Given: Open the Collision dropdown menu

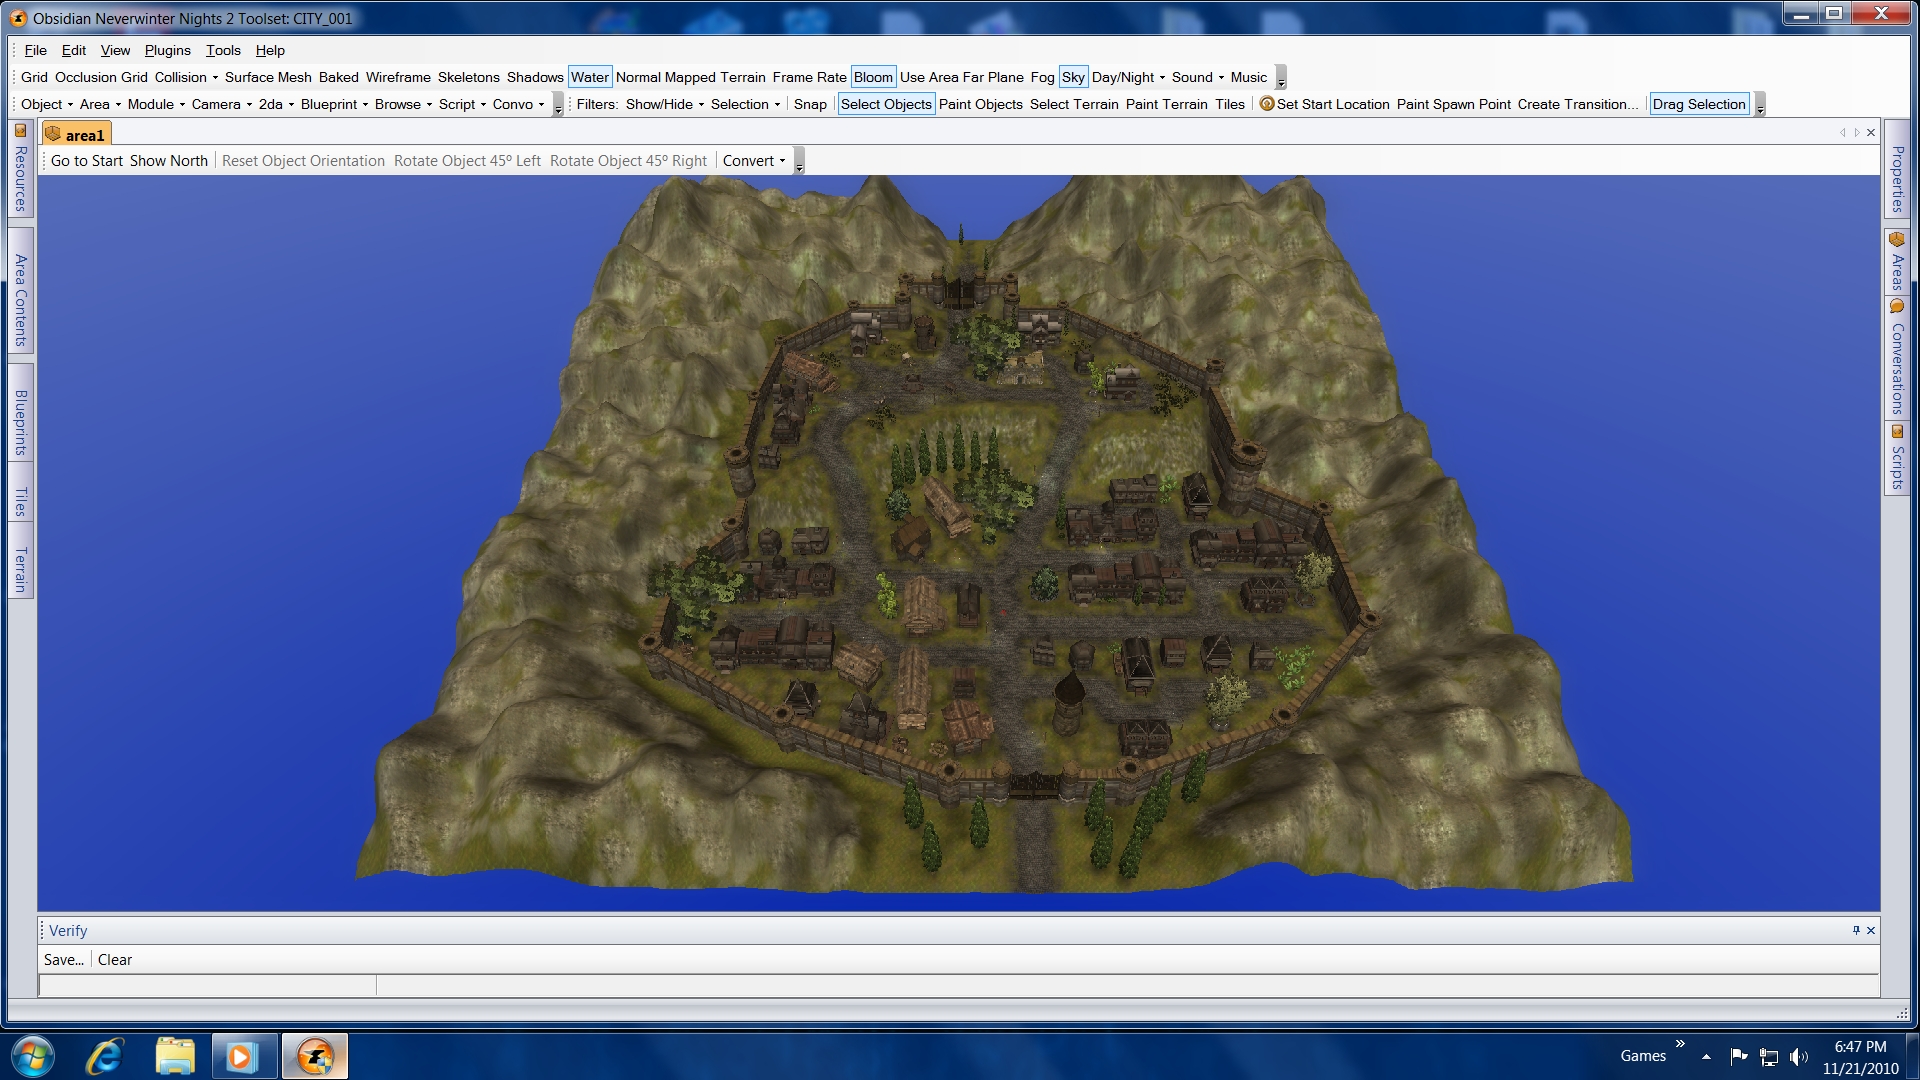Looking at the screenshot, I should tap(186, 77).
